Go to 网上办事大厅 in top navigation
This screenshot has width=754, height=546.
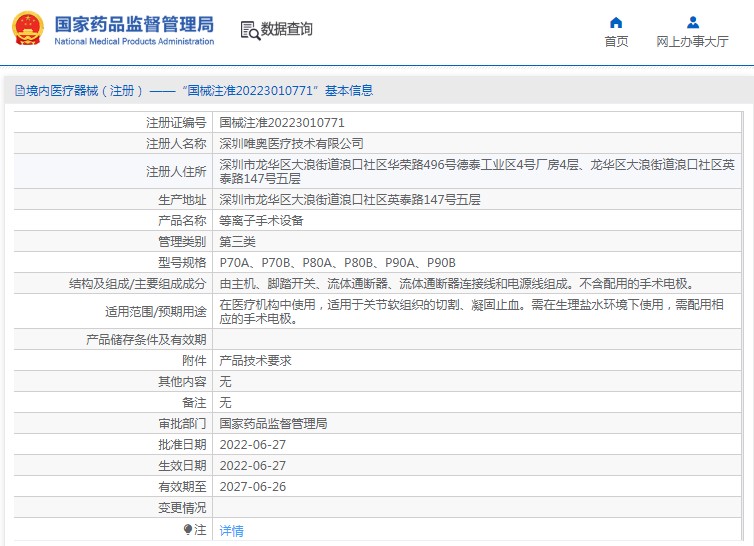692,41
